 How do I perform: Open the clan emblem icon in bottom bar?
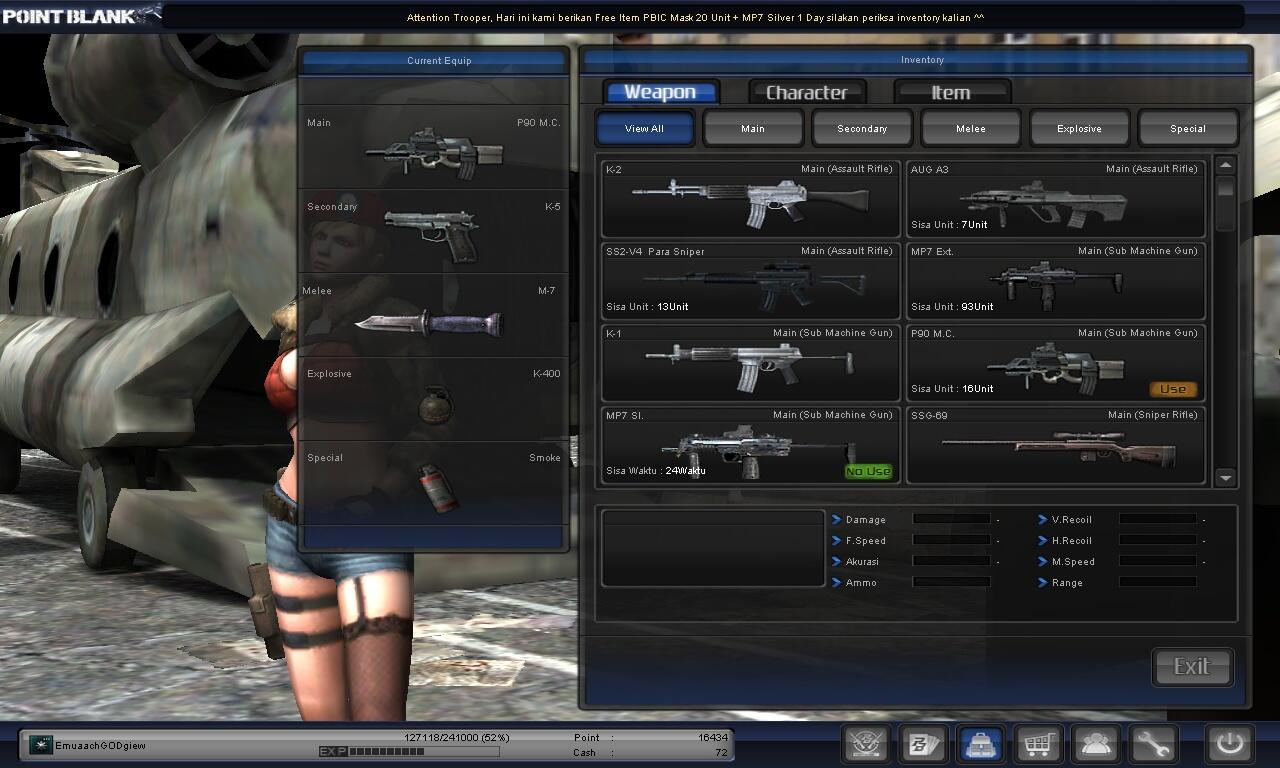[x=866, y=744]
